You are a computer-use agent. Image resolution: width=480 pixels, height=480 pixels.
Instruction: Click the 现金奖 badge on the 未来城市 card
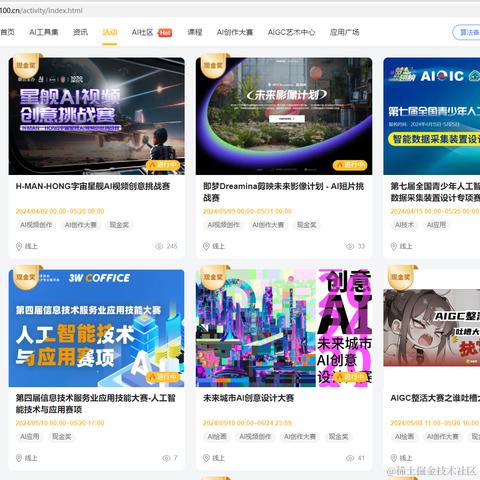pyautogui.click(x=214, y=277)
